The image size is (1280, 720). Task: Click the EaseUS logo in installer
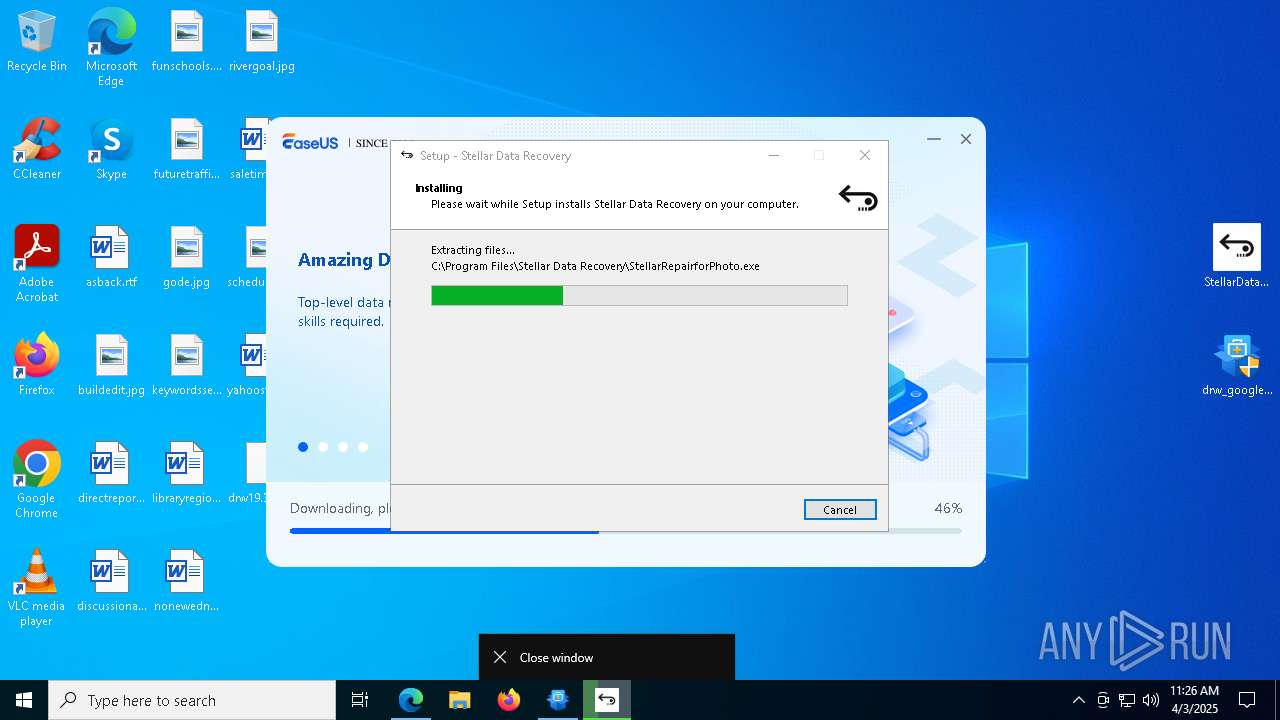(310, 142)
